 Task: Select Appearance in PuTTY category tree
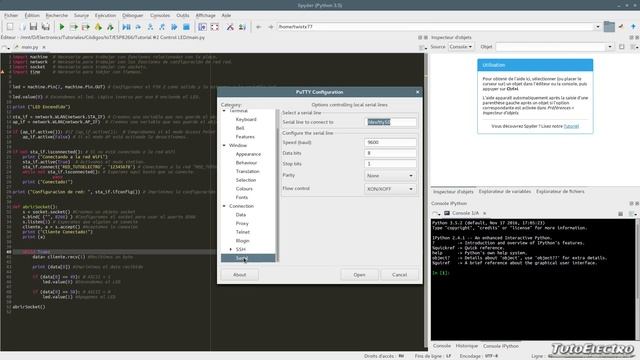coord(248,154)
